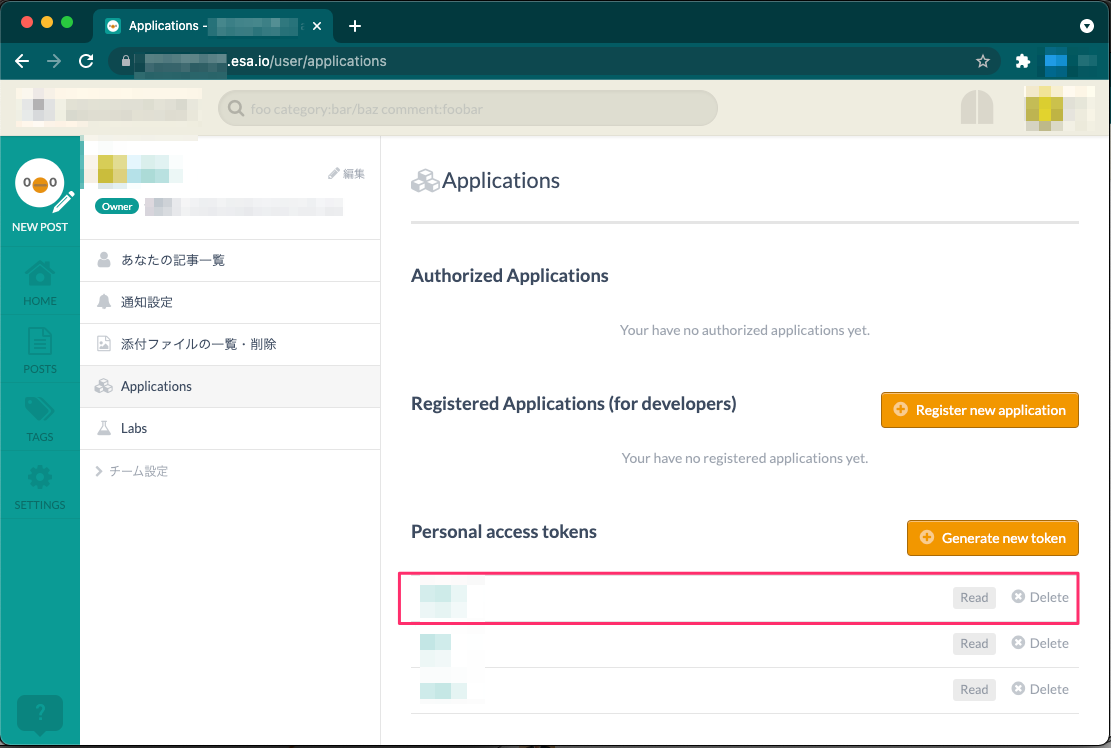Click the Chrome extensions puzzle icon
The width and height of the screenshot is (1111, 748).
[x=1022, y=61]
